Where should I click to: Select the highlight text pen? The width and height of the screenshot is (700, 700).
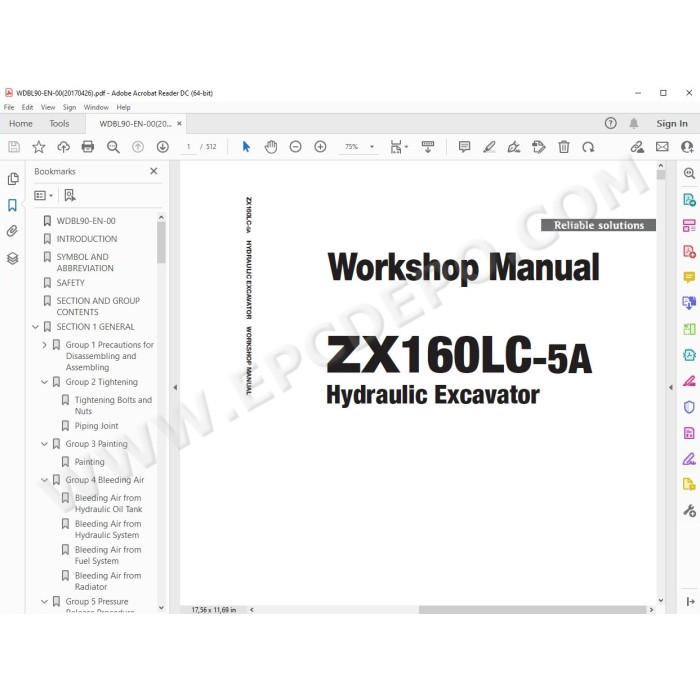coord(489,147)
